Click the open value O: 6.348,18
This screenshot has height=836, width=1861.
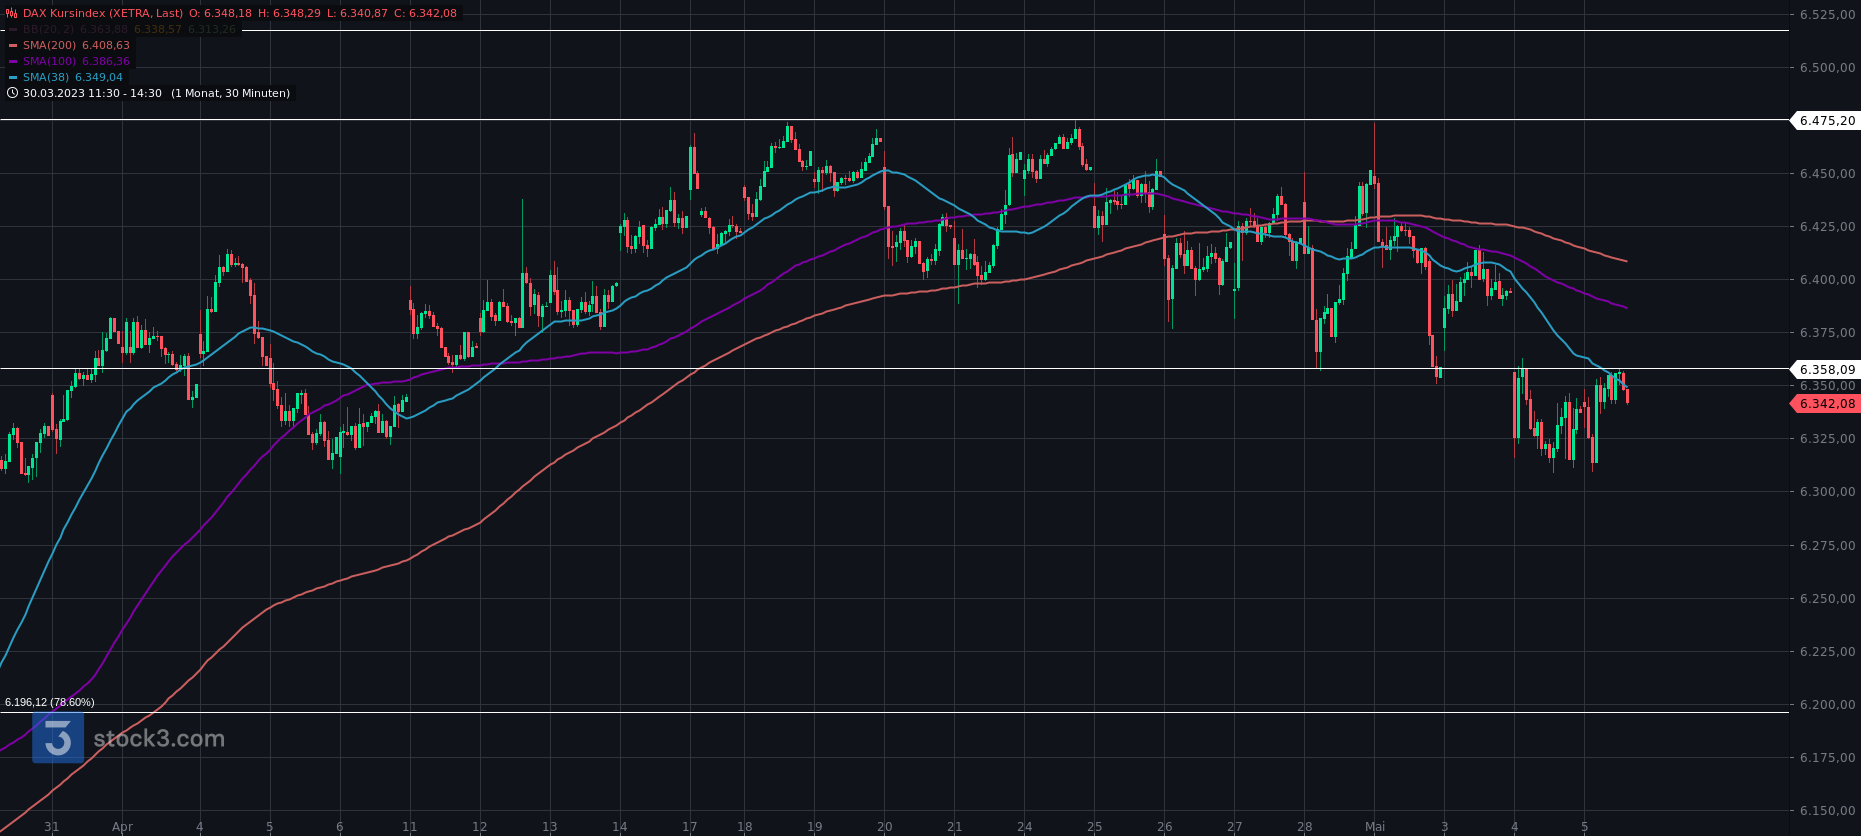220,13
